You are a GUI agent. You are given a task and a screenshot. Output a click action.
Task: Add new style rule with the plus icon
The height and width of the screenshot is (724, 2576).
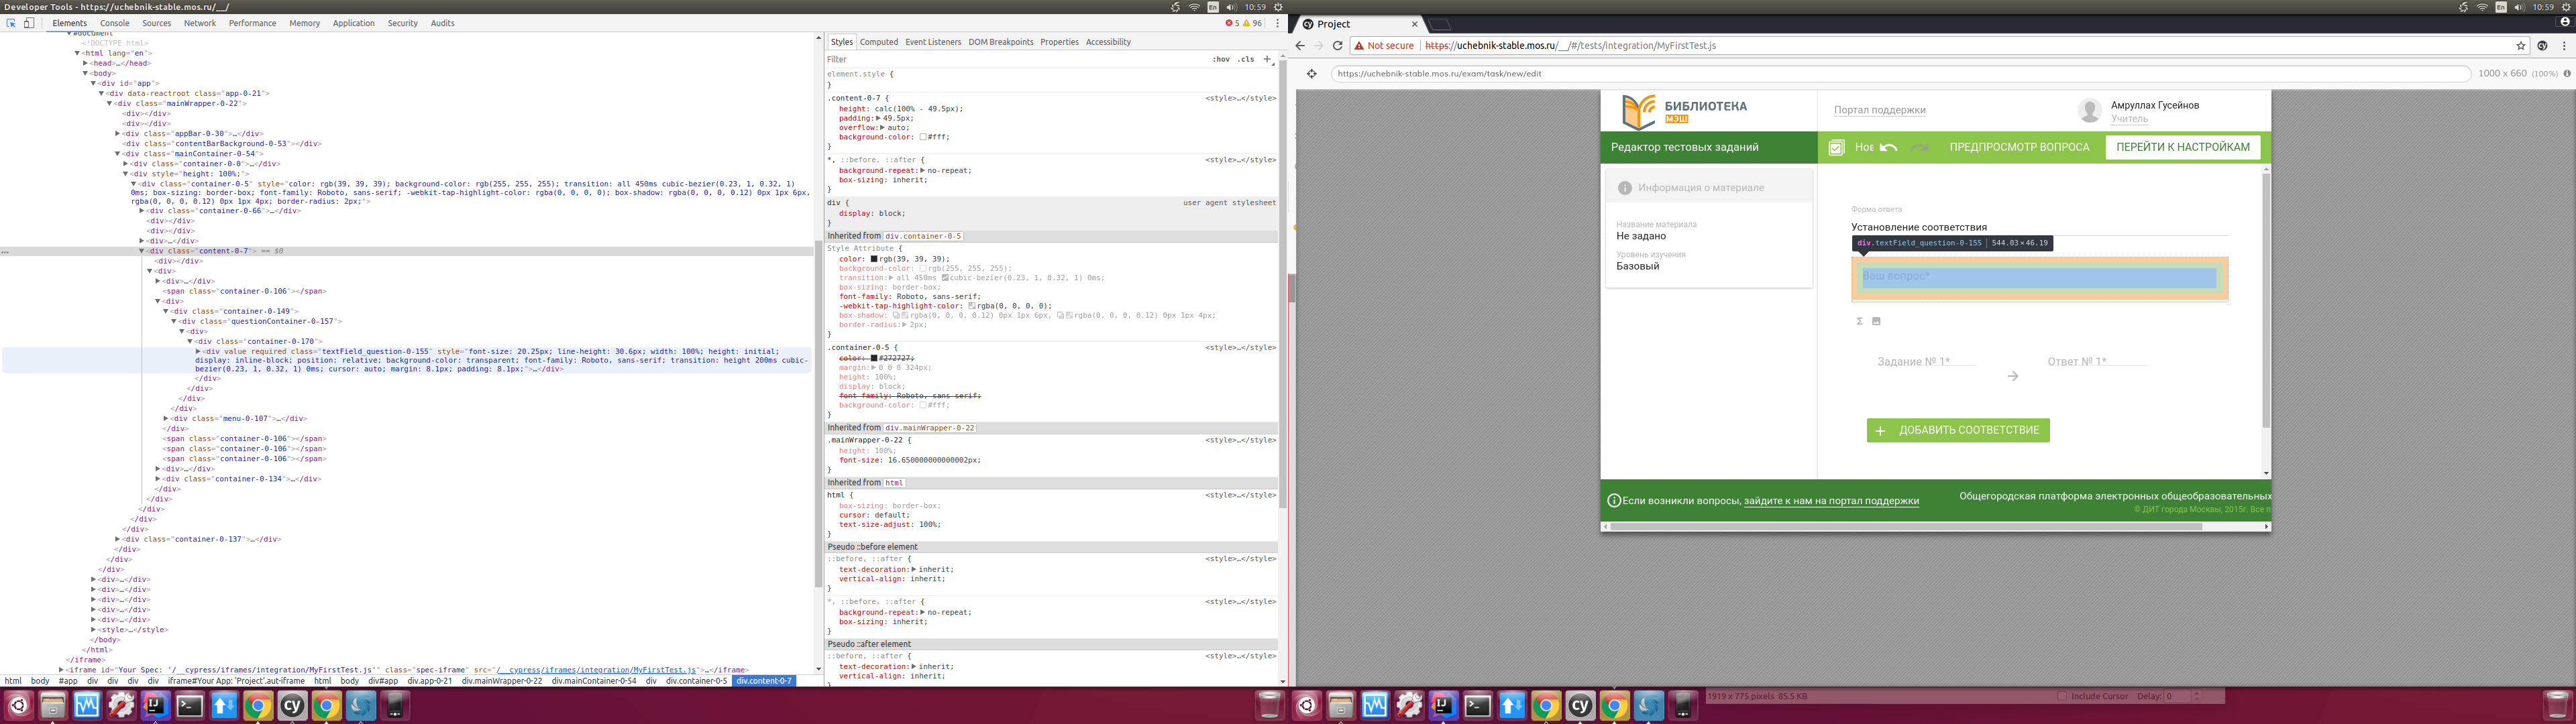pos(1267,59)
